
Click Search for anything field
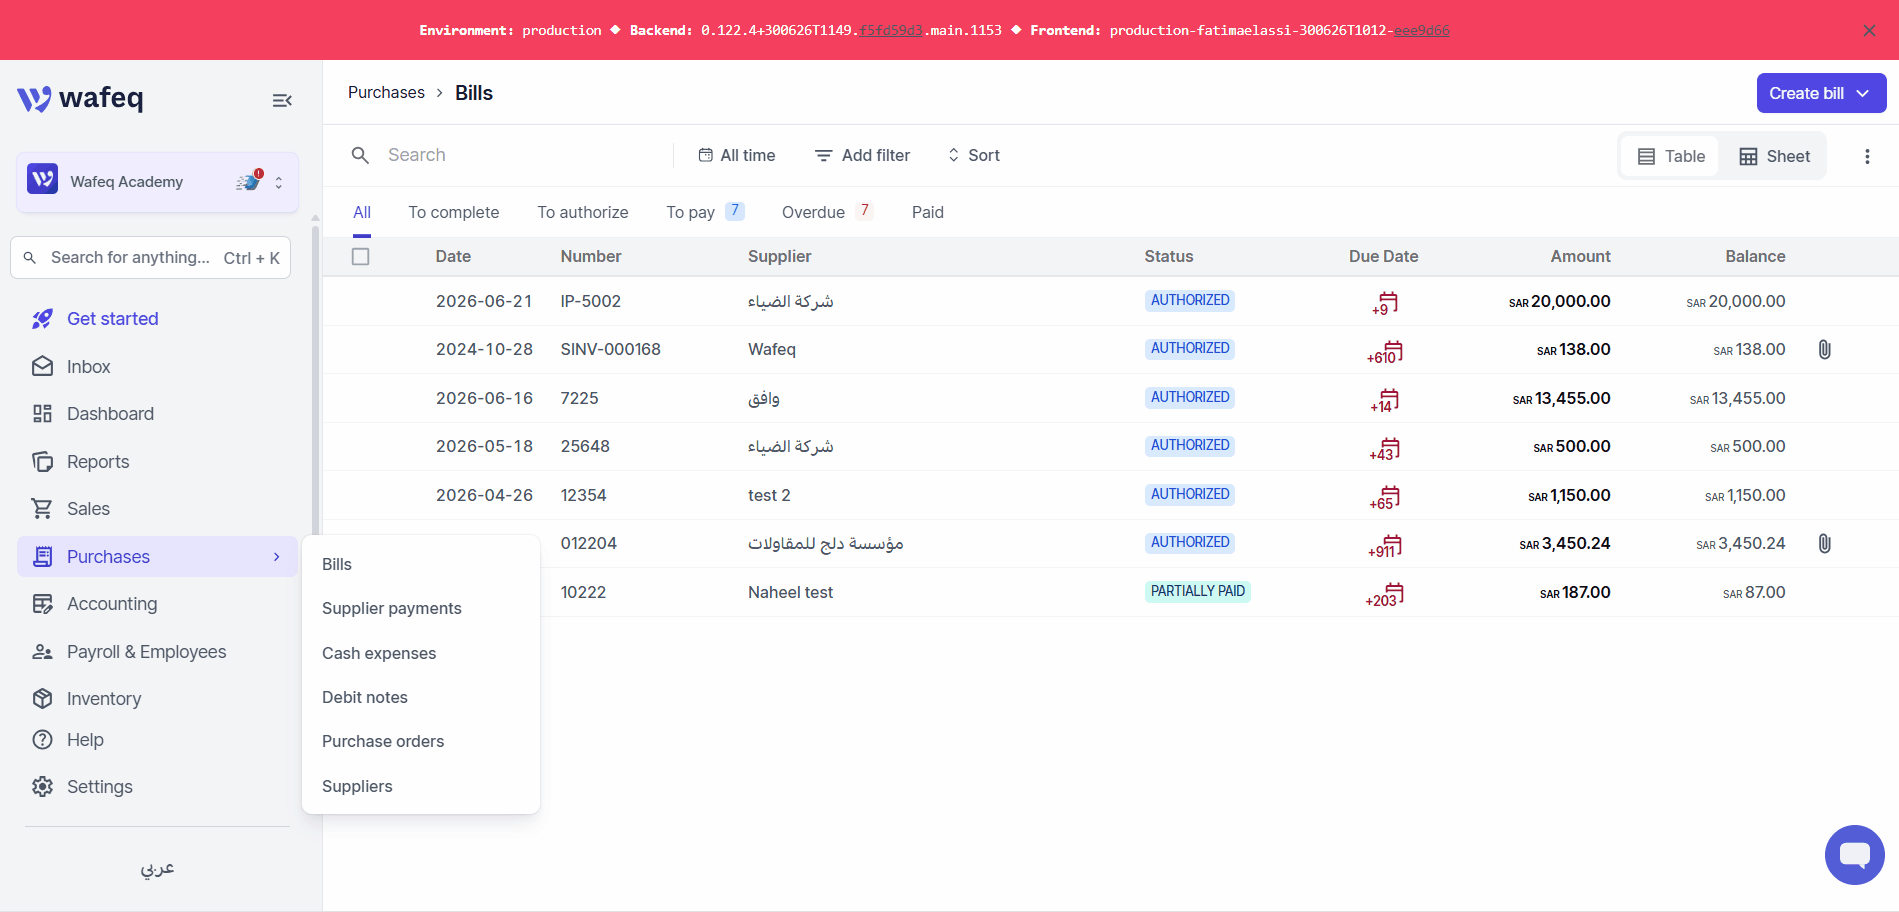point(151,258)
